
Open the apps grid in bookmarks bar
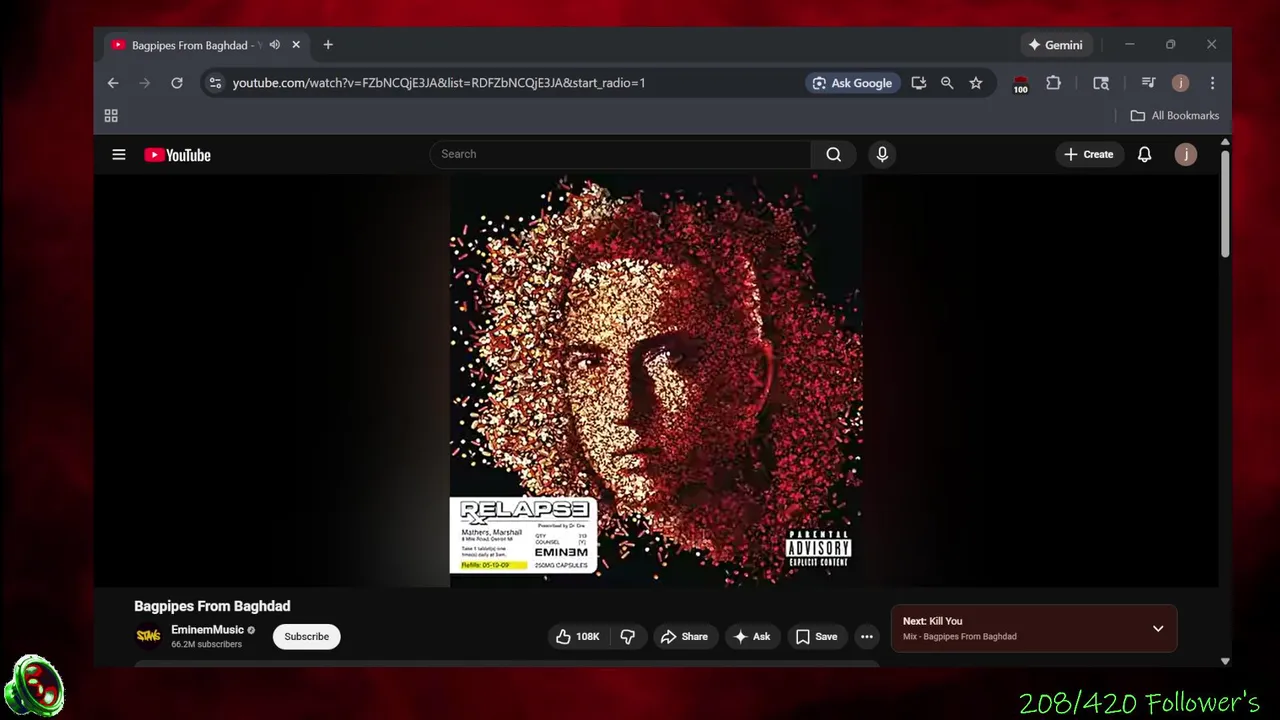[111, 116]
